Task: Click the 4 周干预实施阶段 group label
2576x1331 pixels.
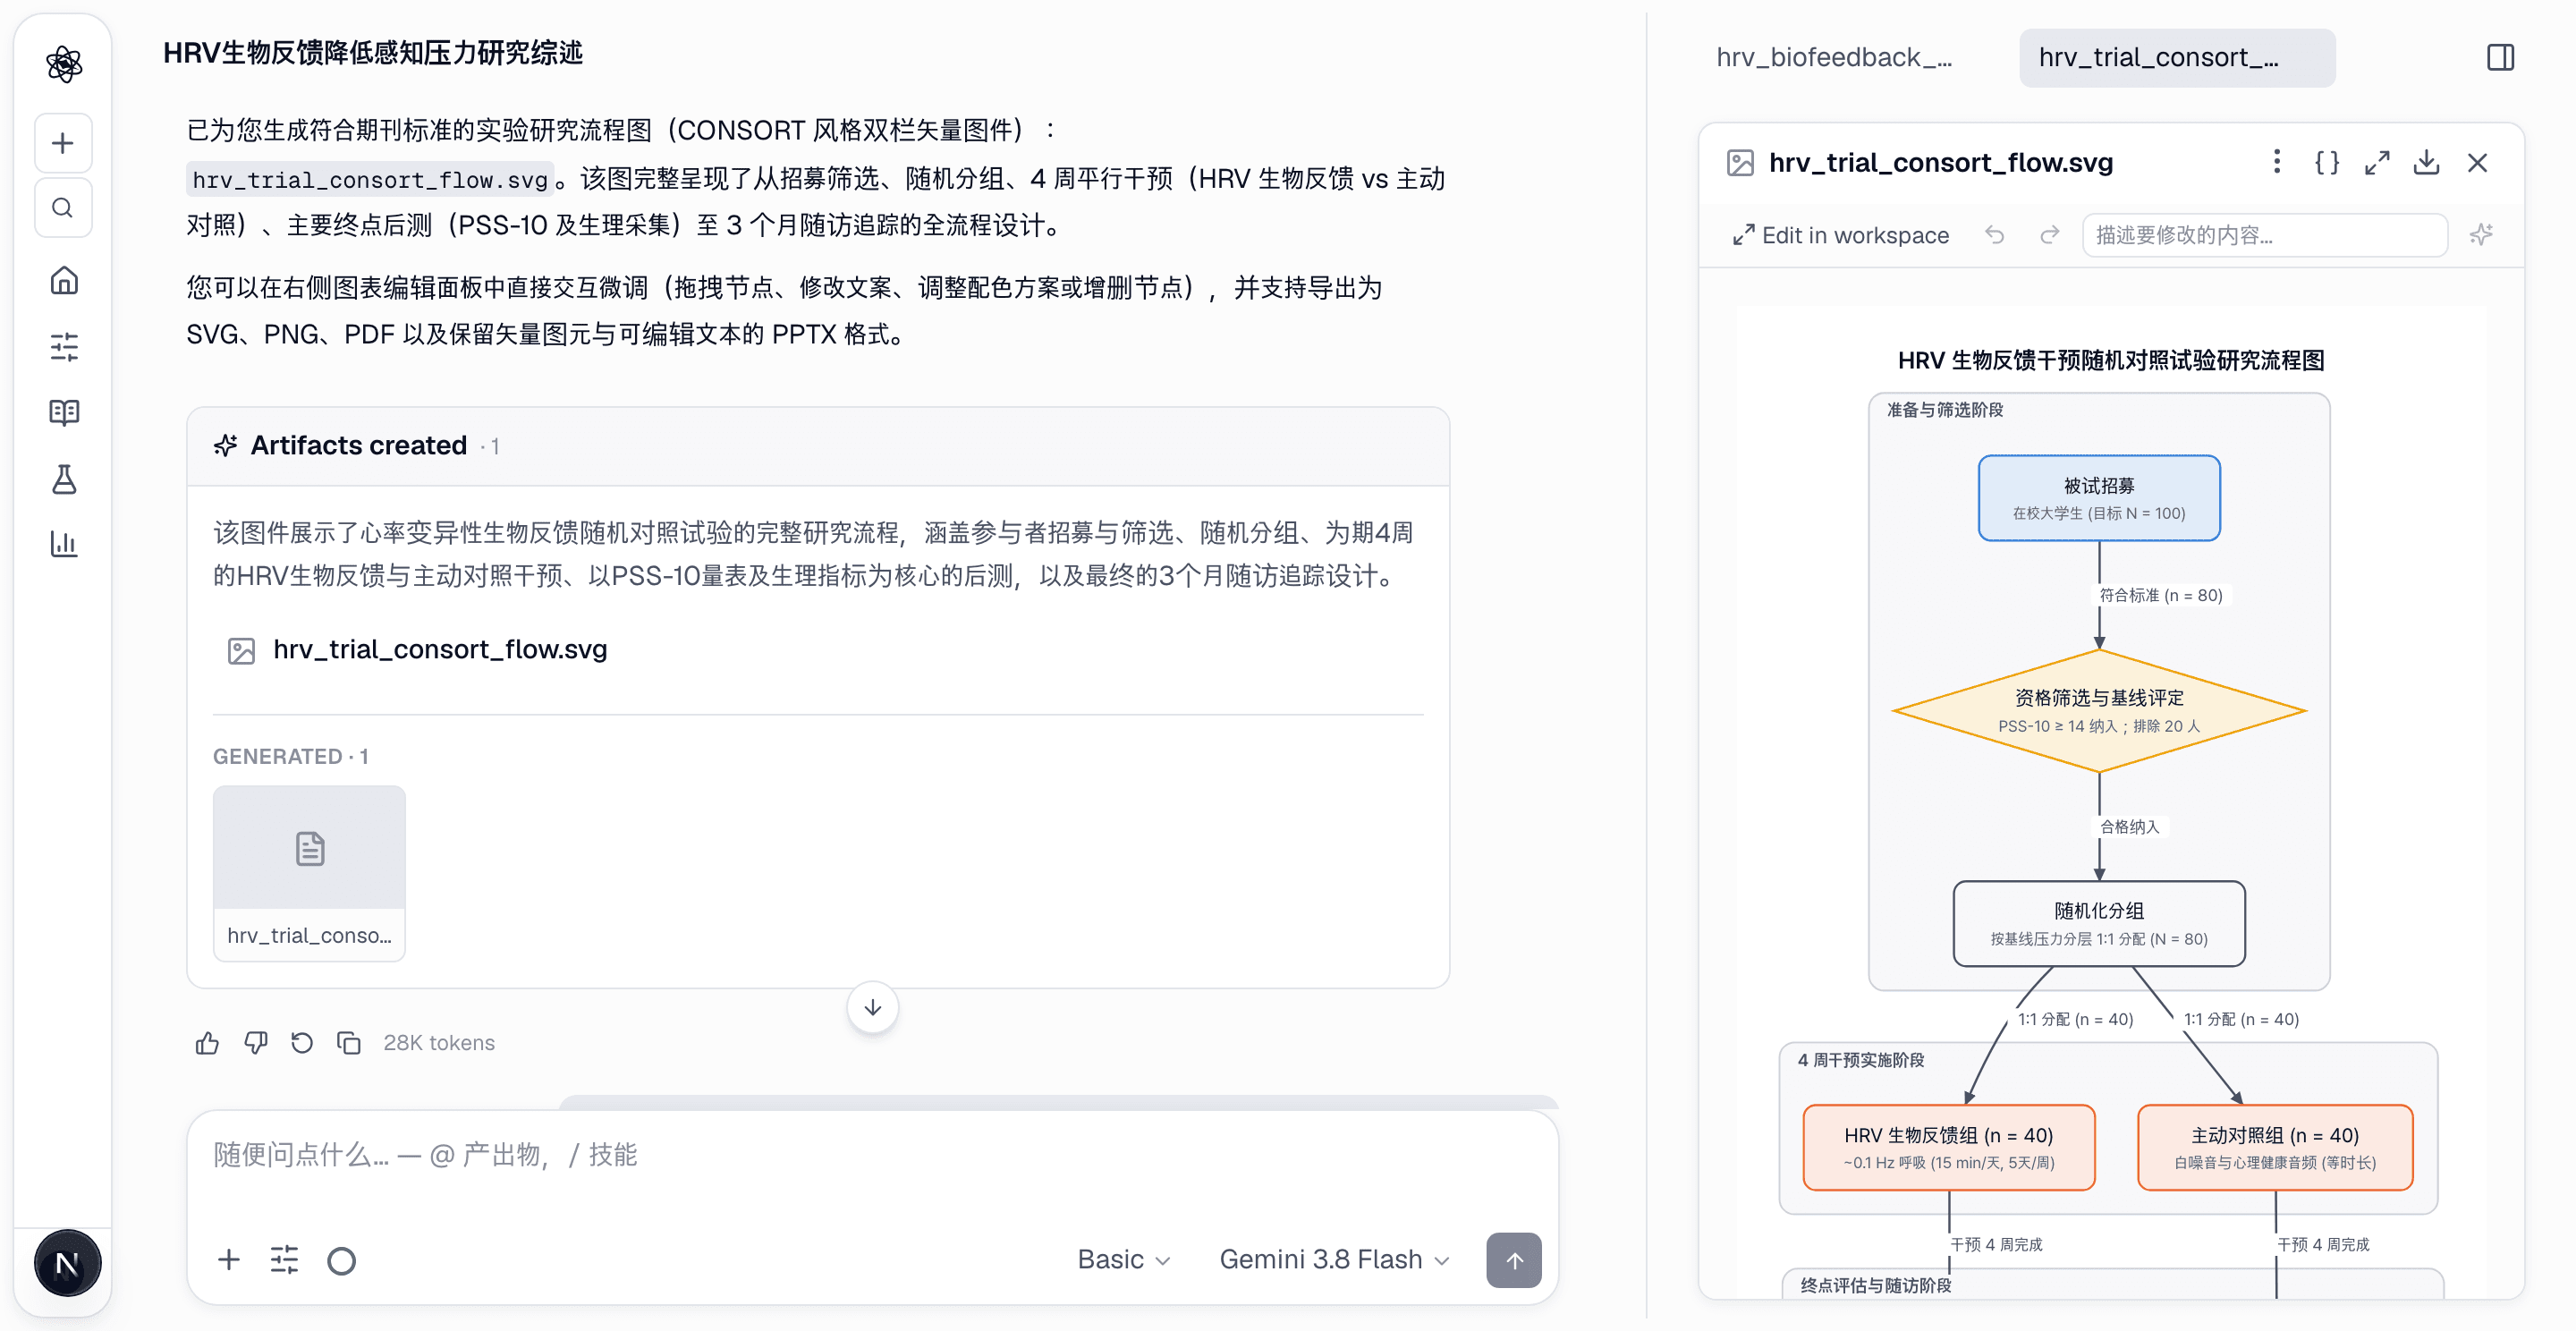Action: (1860, 1060)
